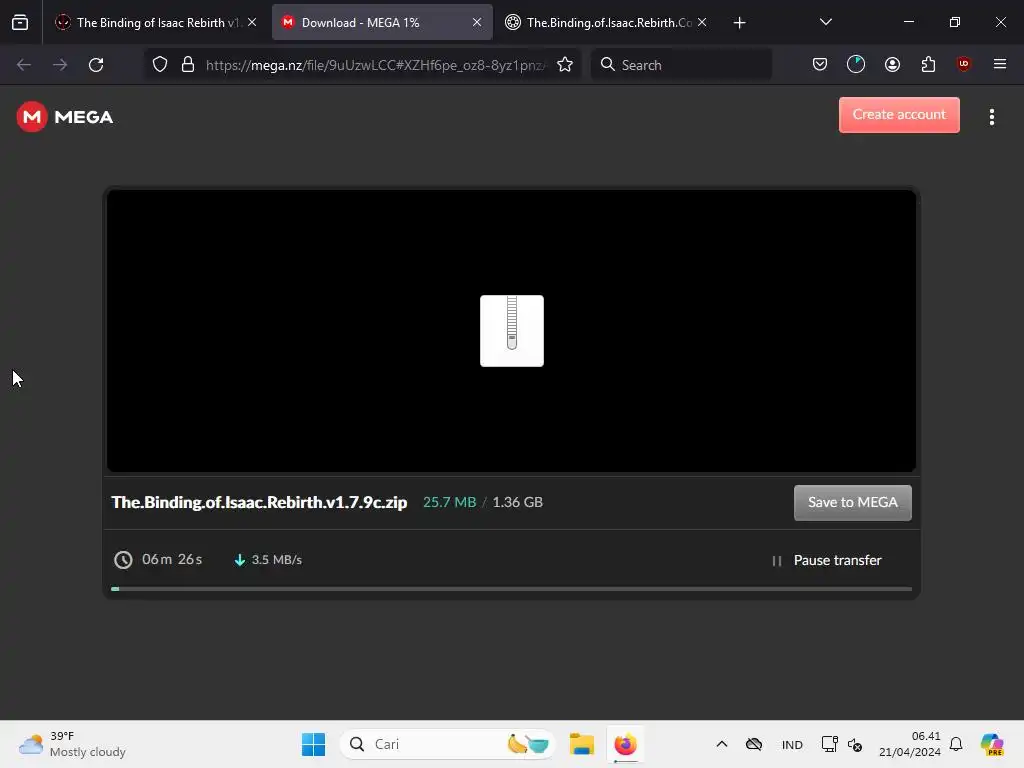This screenshot has height=768, width=1024.
Task: Click the 1.36 GB total size text
Action: [517, 502]
